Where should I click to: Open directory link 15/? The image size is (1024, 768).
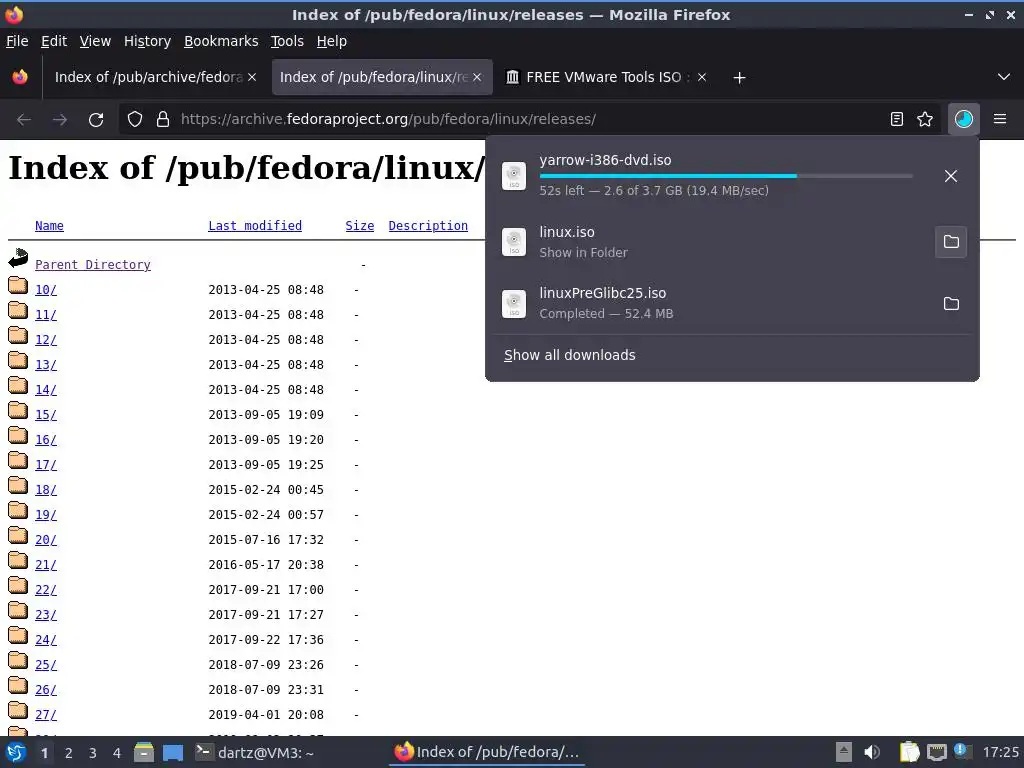click(46, 415)
